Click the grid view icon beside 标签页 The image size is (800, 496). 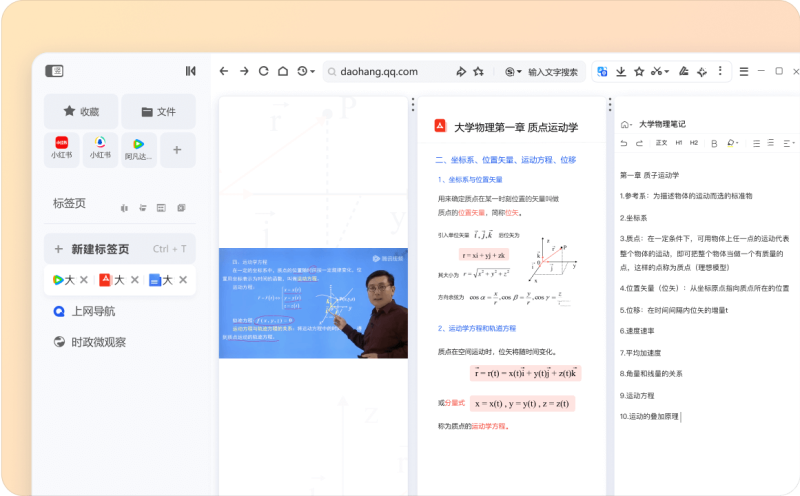click(161, 208)
